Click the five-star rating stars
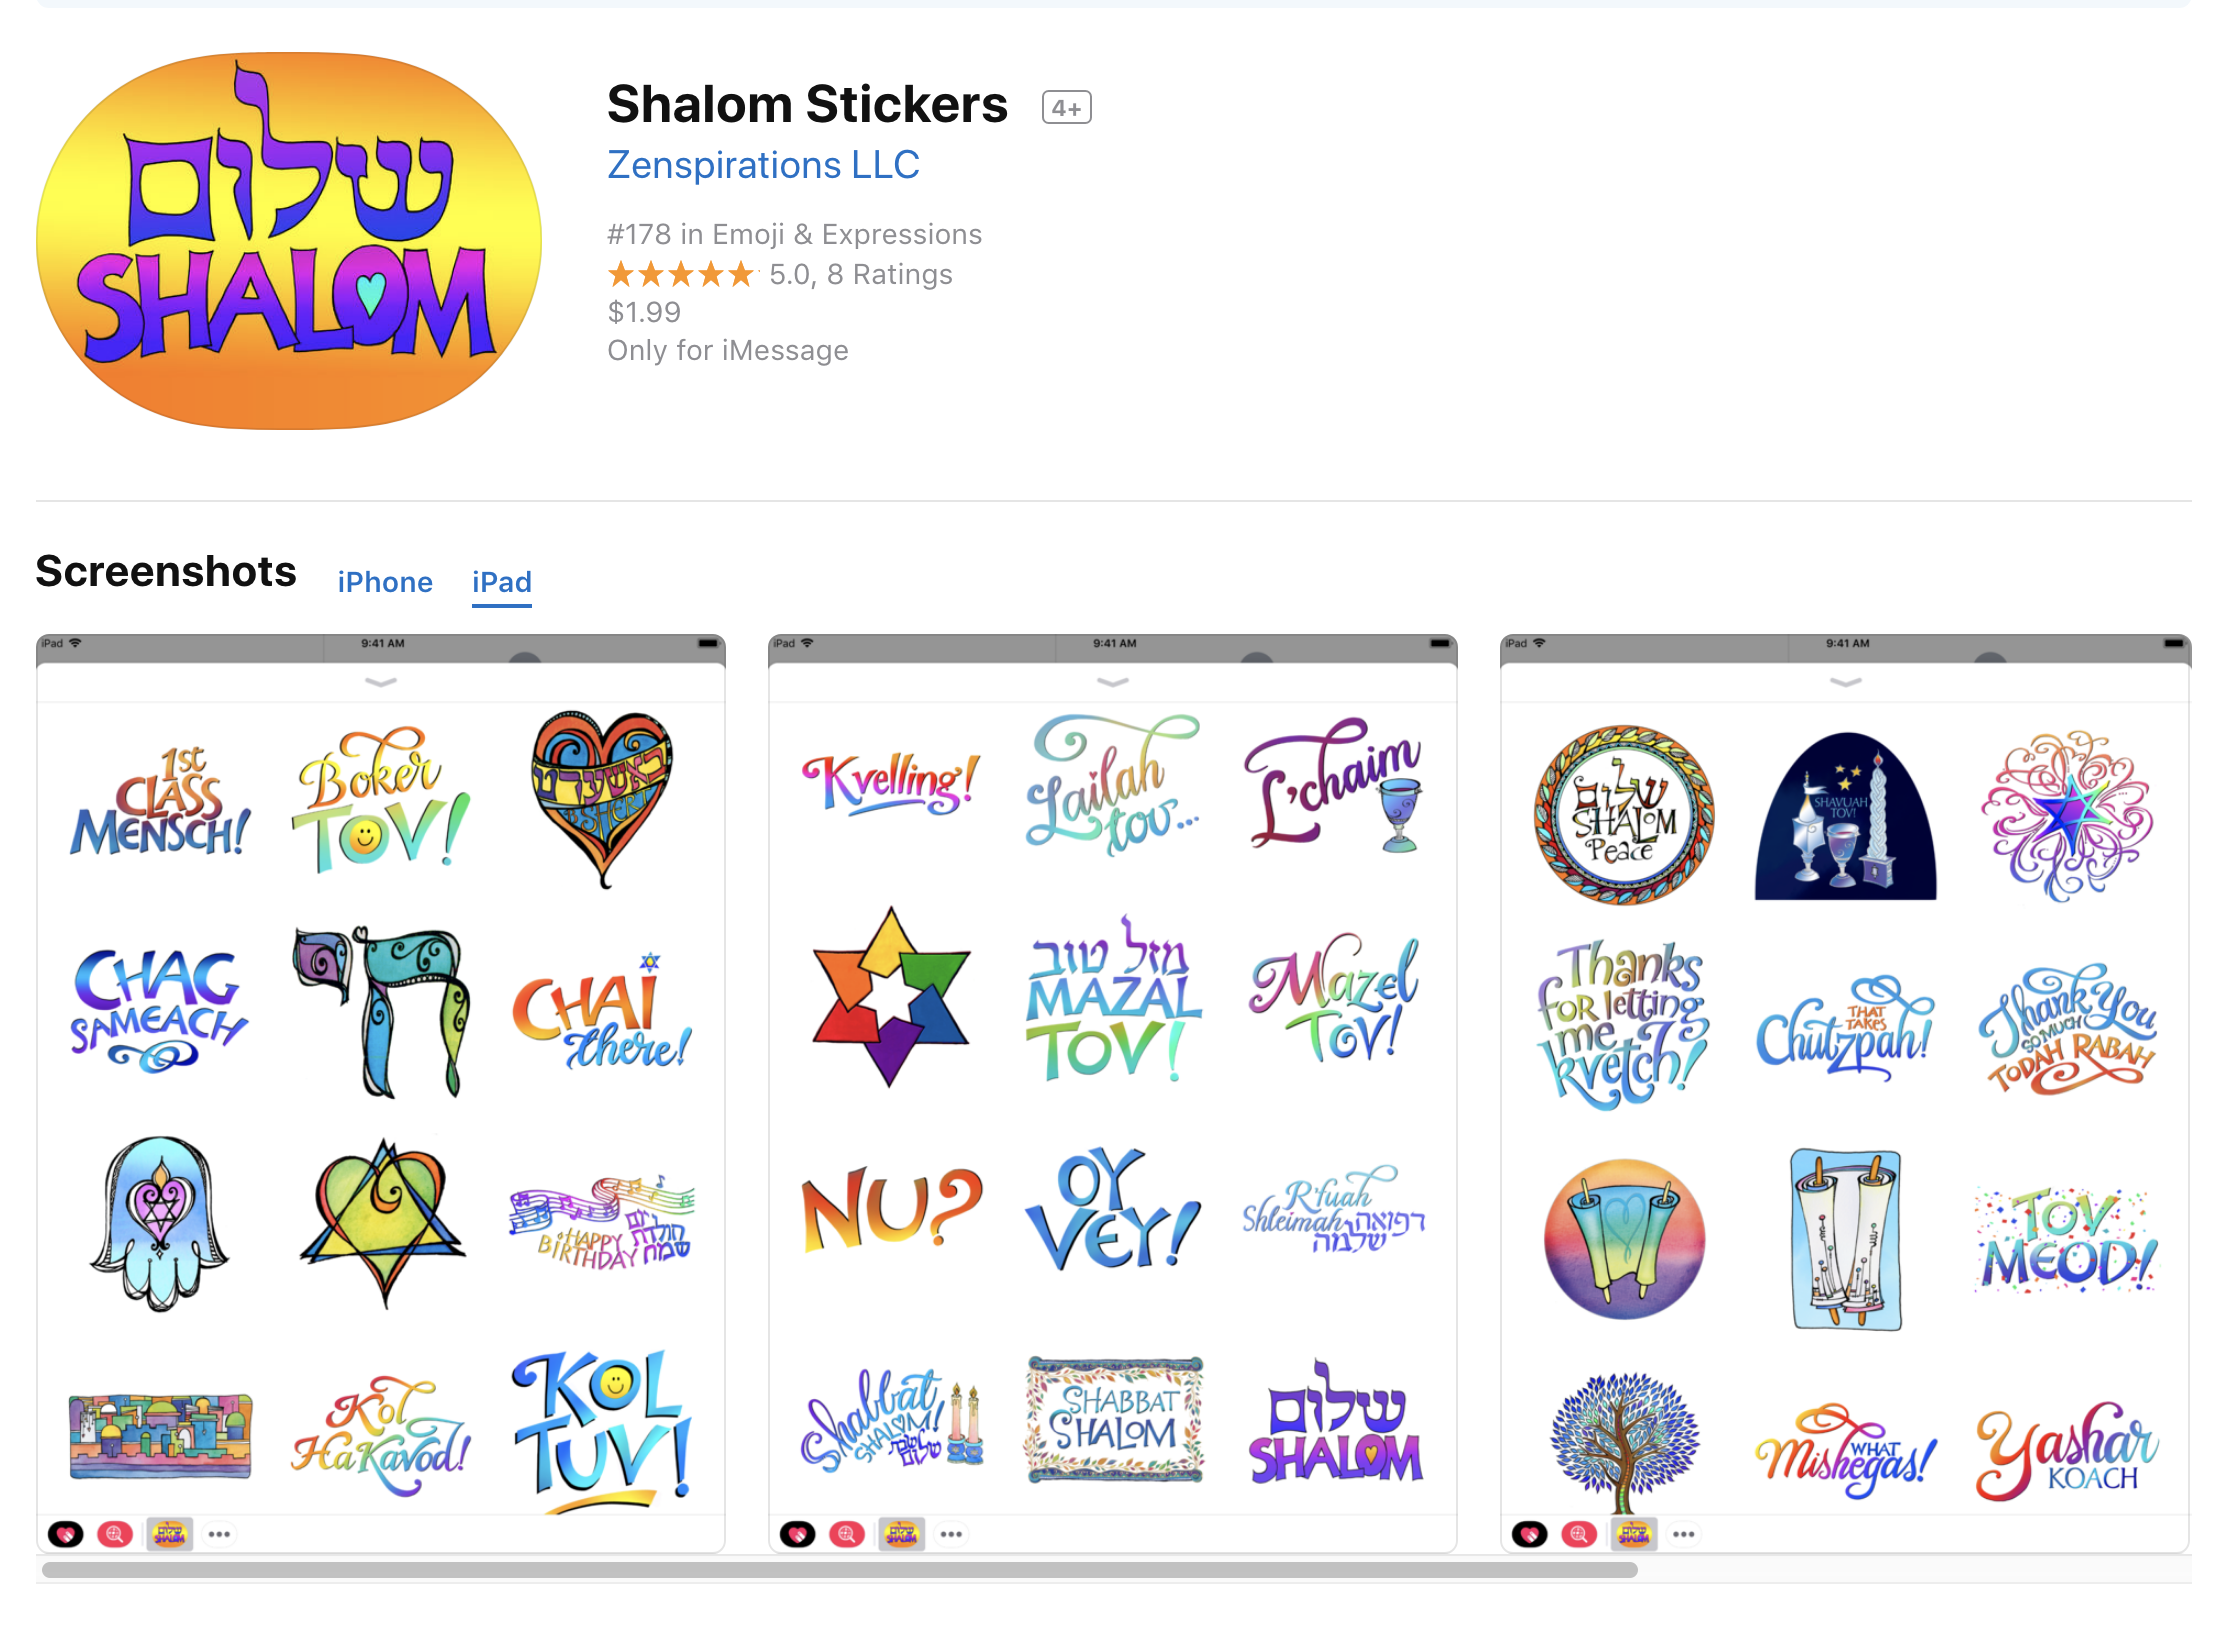Screen dimensions: 2240x1628 coord(681,274)
